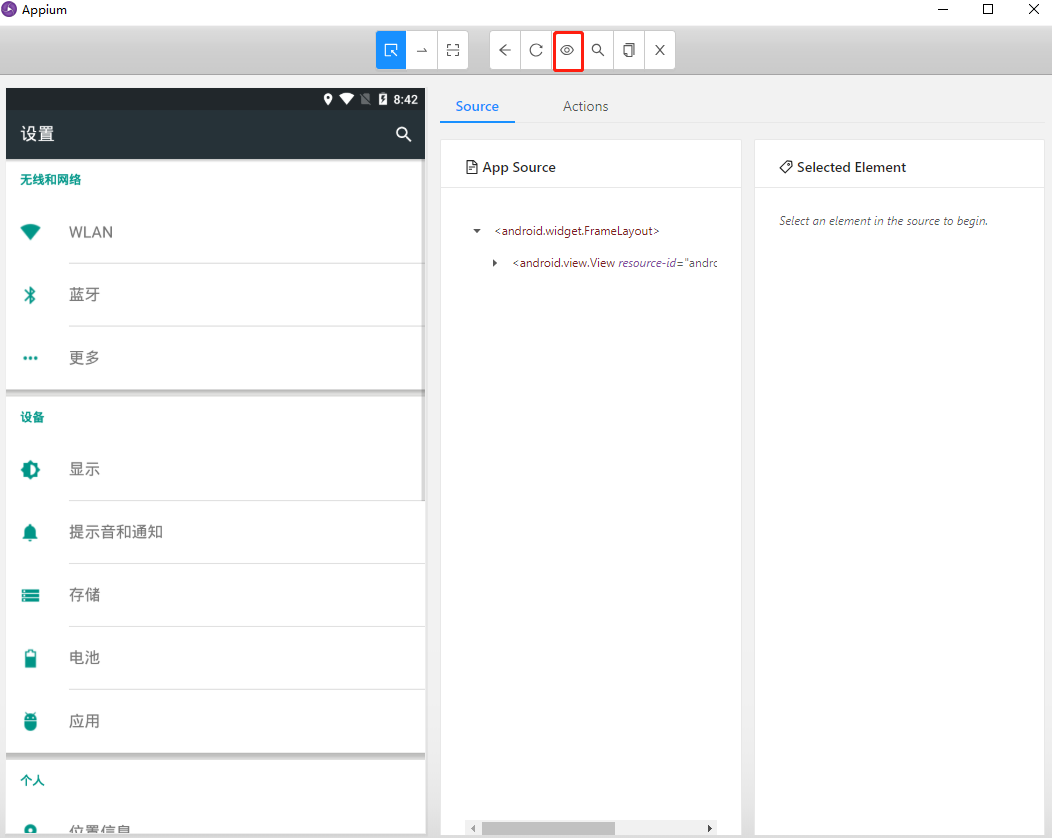Screen dimensions: 1052x838
Task: Click the scrollbar left arrow
Action: click(x=473, y=828)
